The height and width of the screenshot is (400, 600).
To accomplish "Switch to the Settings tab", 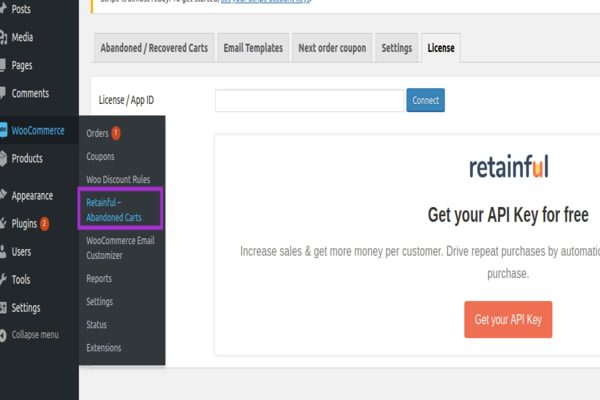I will (x=396, y=48).
